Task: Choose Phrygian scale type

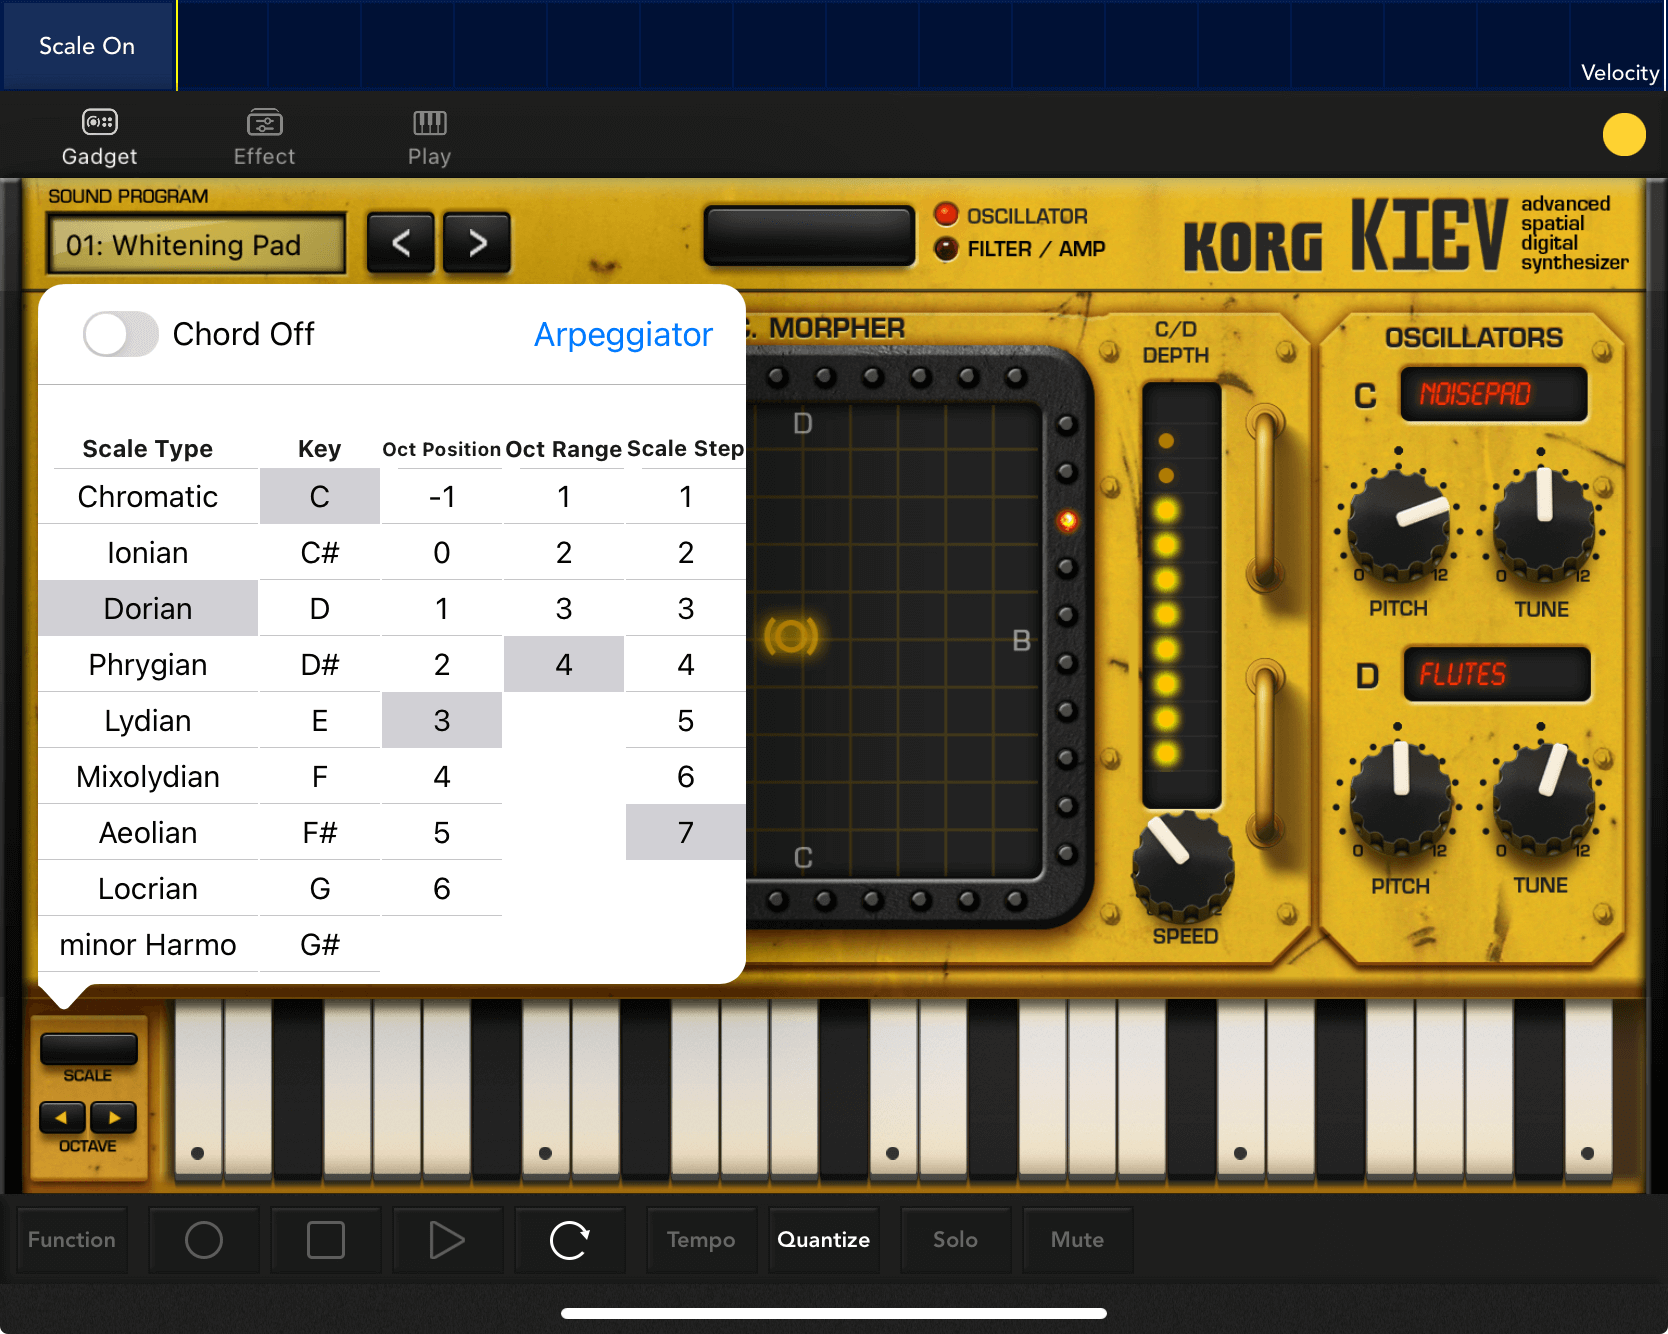Action: point(148,665)
